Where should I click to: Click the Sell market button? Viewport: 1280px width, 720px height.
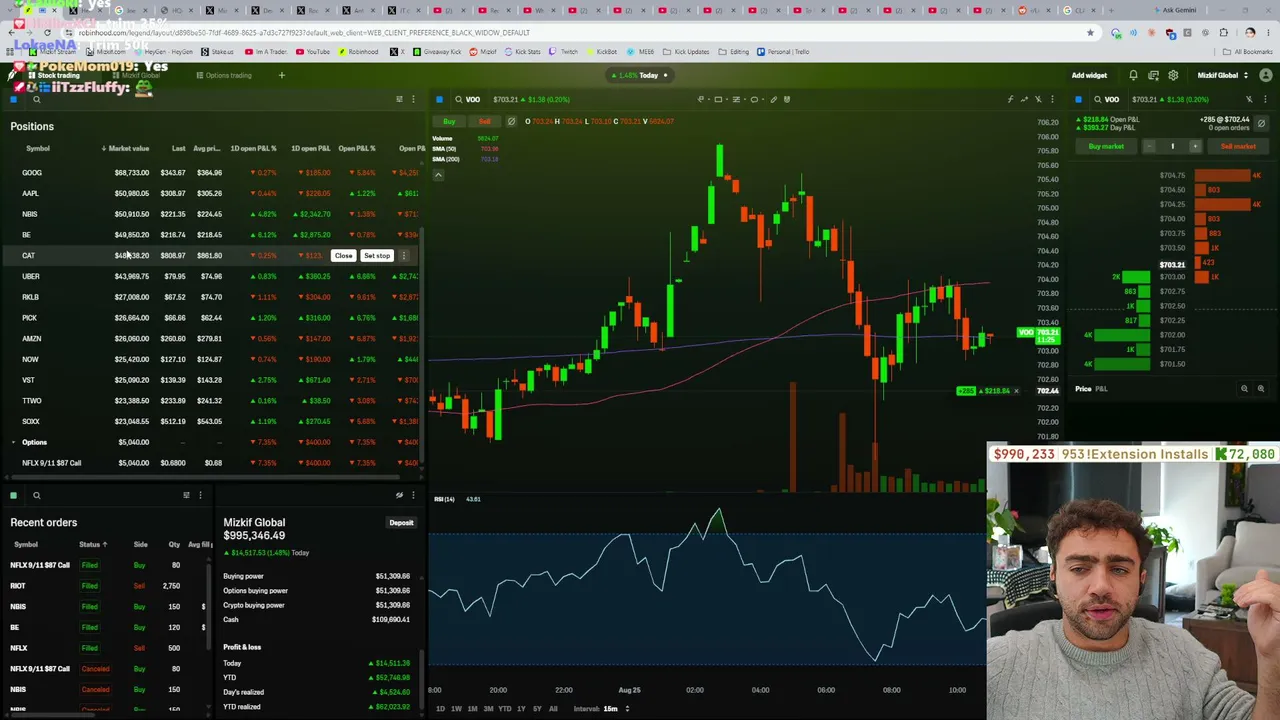[x=1238, y=146]
